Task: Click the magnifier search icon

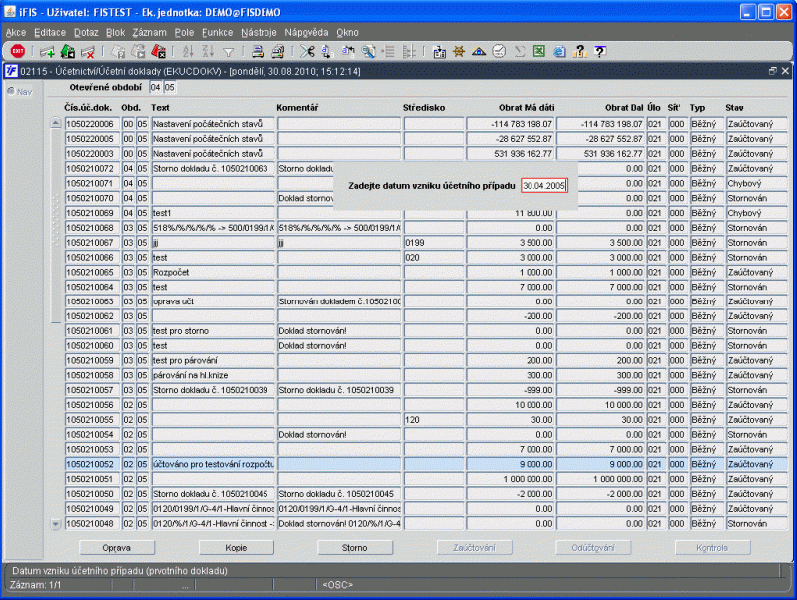Action: tap(368, 51)
